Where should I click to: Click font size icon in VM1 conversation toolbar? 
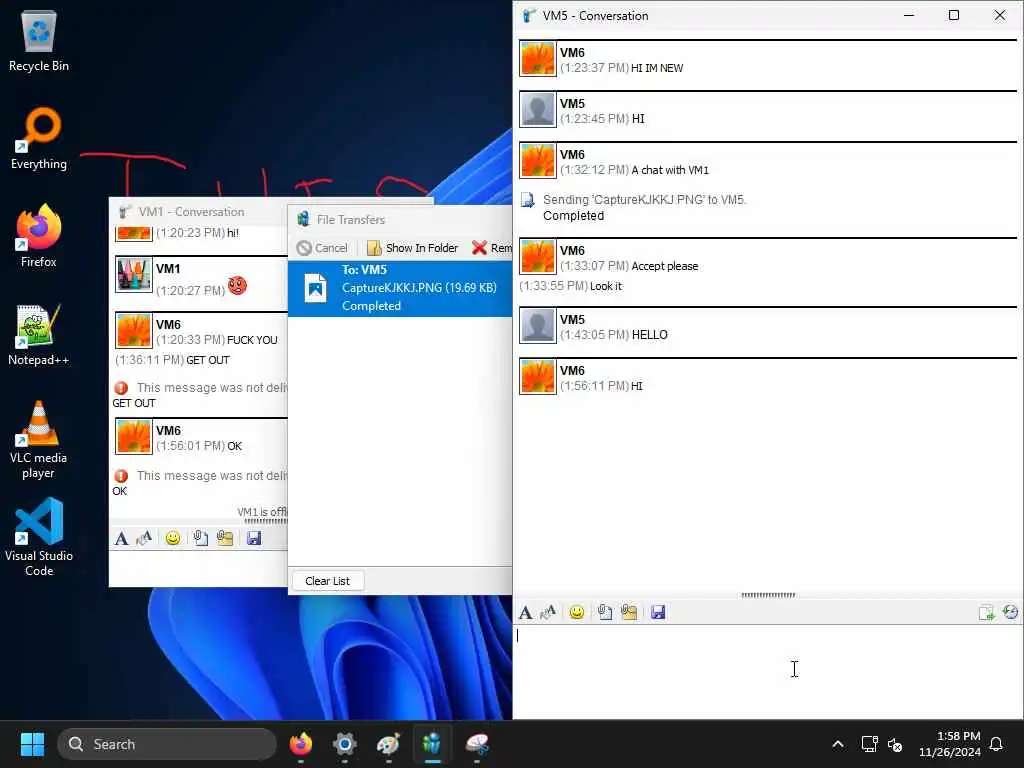144,538
